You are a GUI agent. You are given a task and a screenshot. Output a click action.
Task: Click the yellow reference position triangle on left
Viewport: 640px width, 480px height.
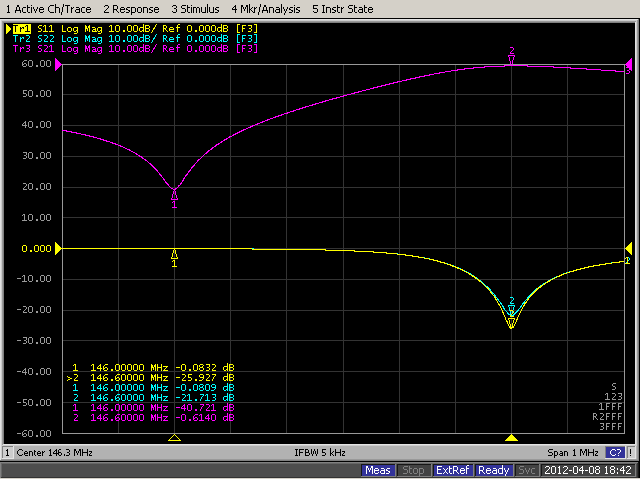(x=58, y=248)
